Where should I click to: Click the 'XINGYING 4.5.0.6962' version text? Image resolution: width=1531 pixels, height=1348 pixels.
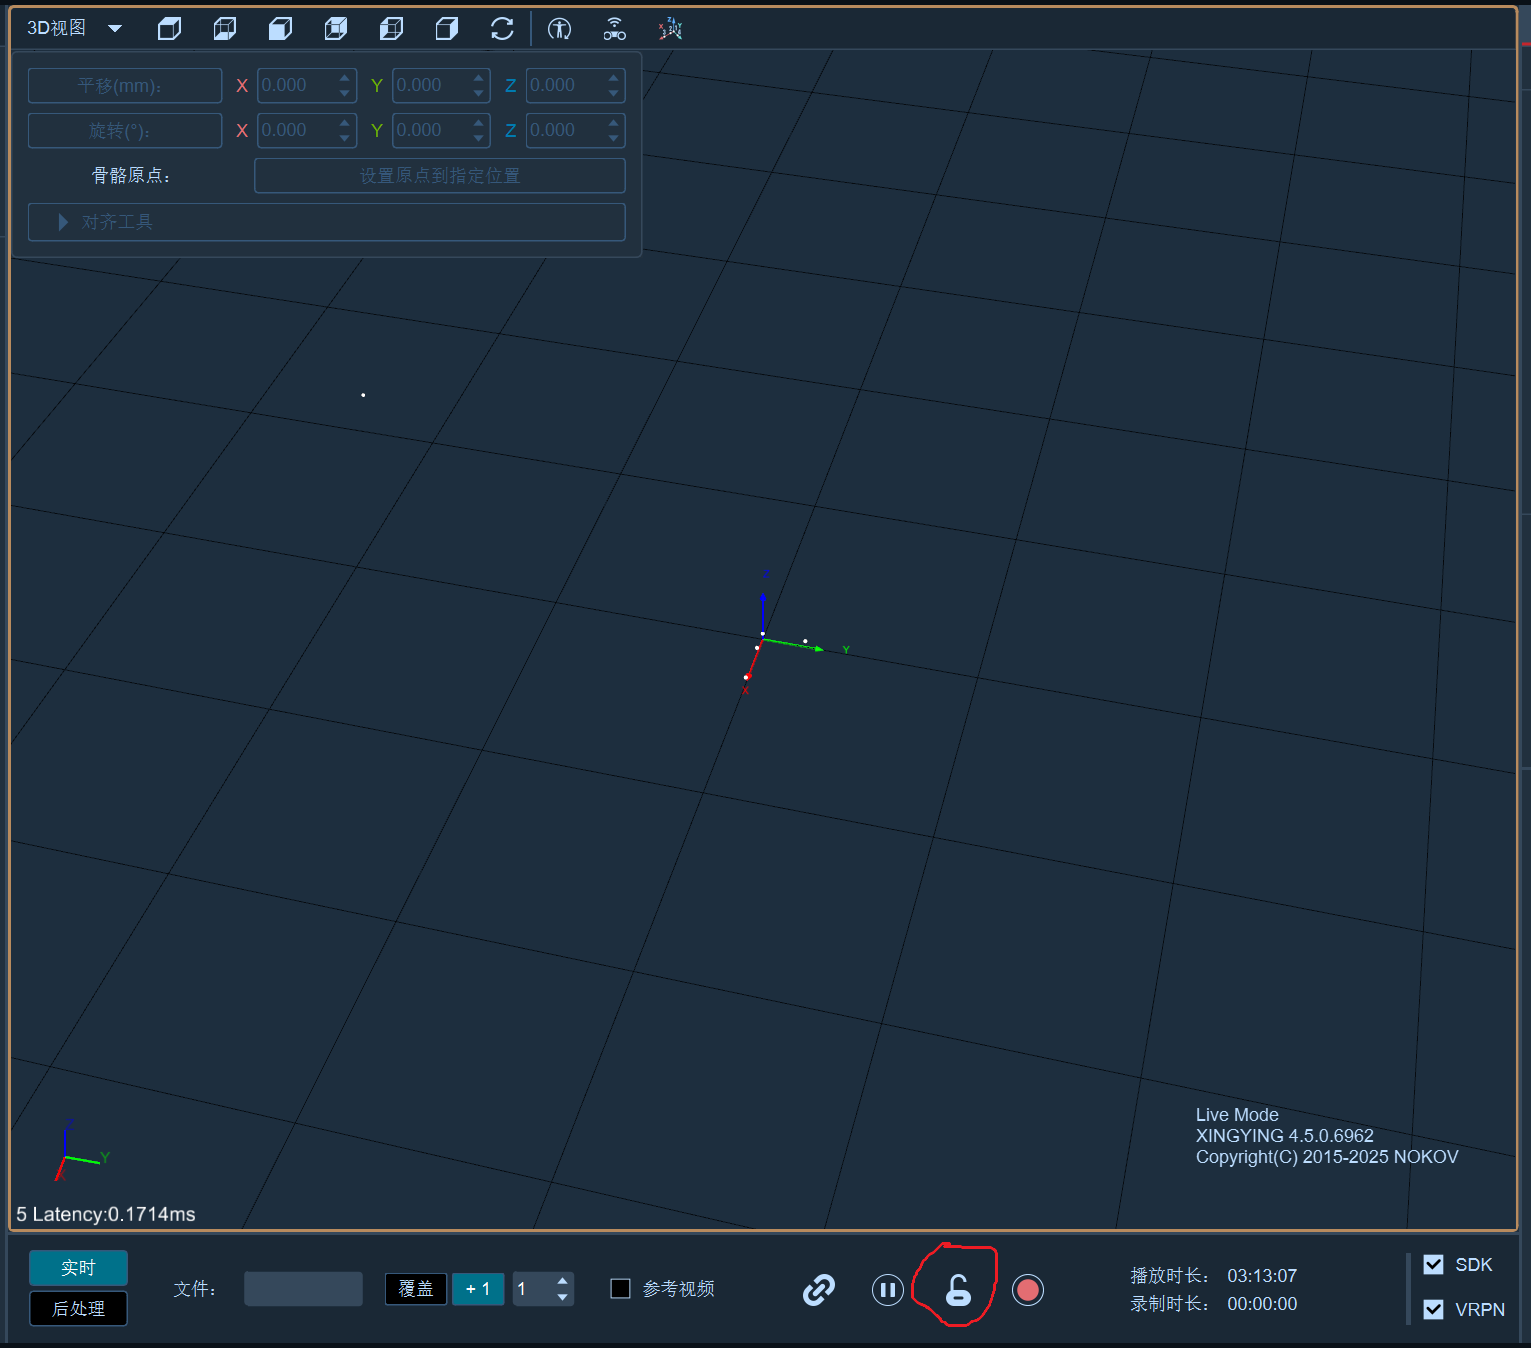click(1285, 1136)
